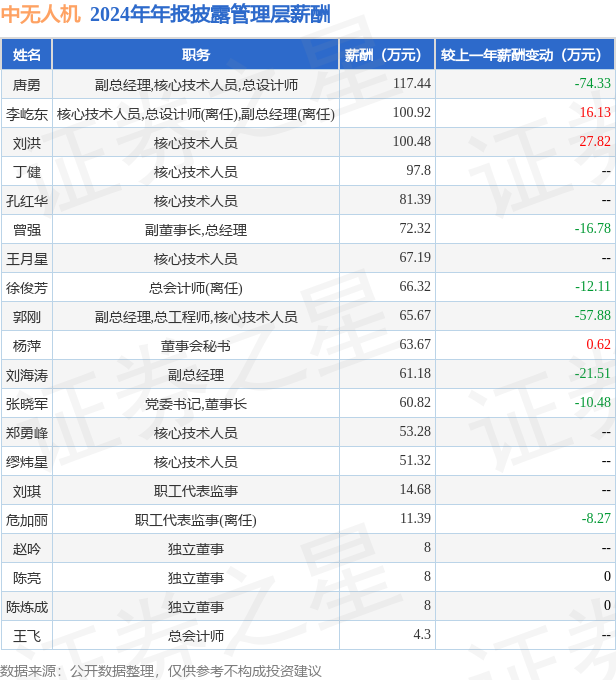616x680 pixels.
Task: Select the name cell 丁健
Action: 26,172
